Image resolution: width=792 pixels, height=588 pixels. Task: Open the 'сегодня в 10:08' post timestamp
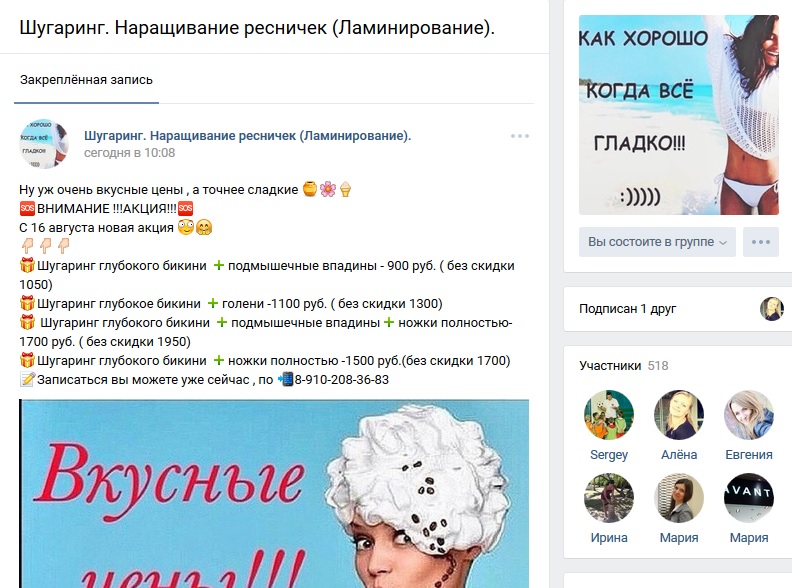(129, 153)
